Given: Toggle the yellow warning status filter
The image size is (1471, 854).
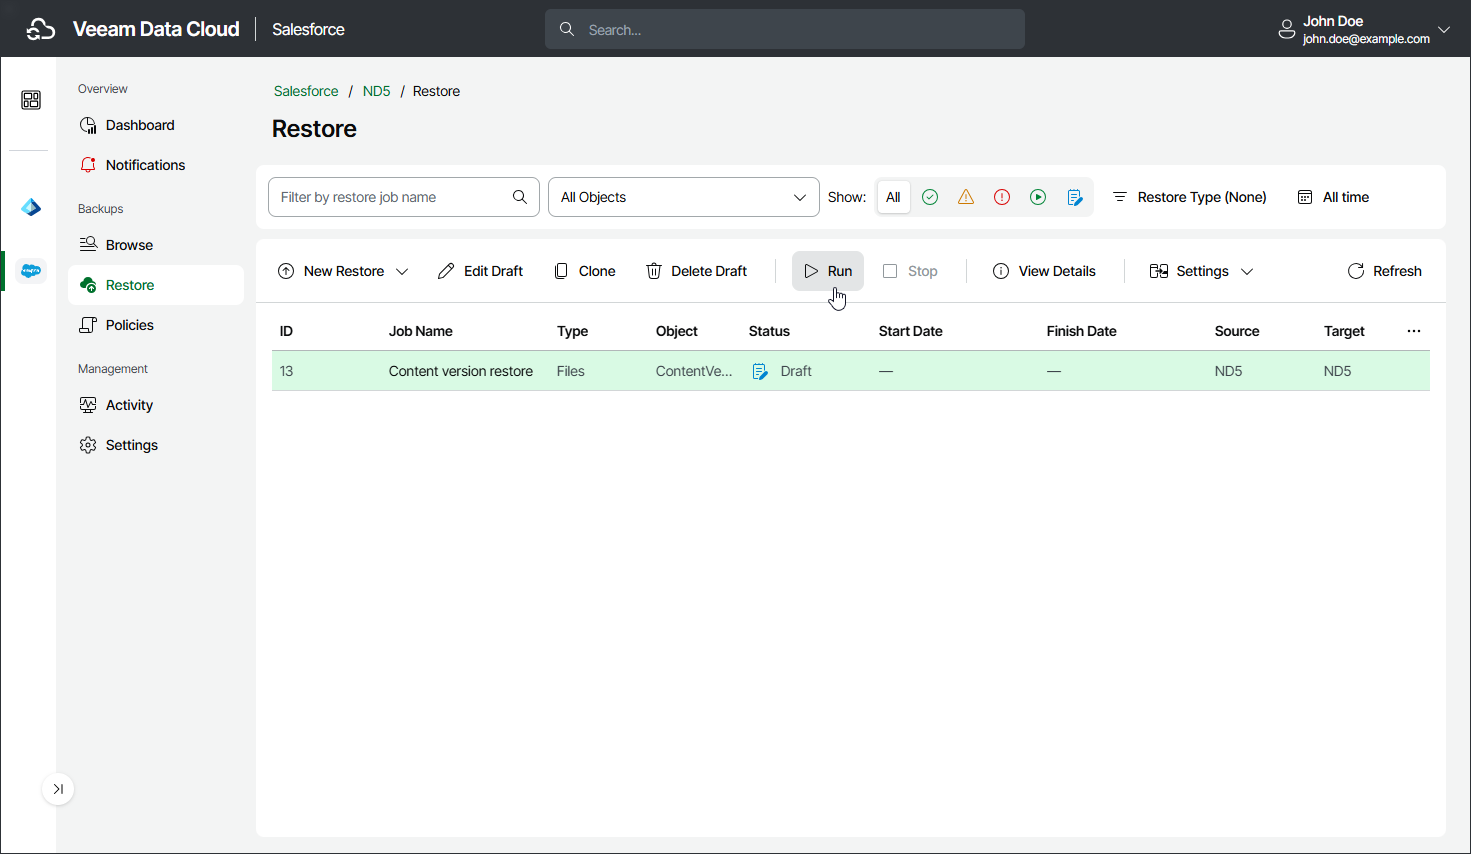Looking at the screenshot, I should click(x=966, y=197).
